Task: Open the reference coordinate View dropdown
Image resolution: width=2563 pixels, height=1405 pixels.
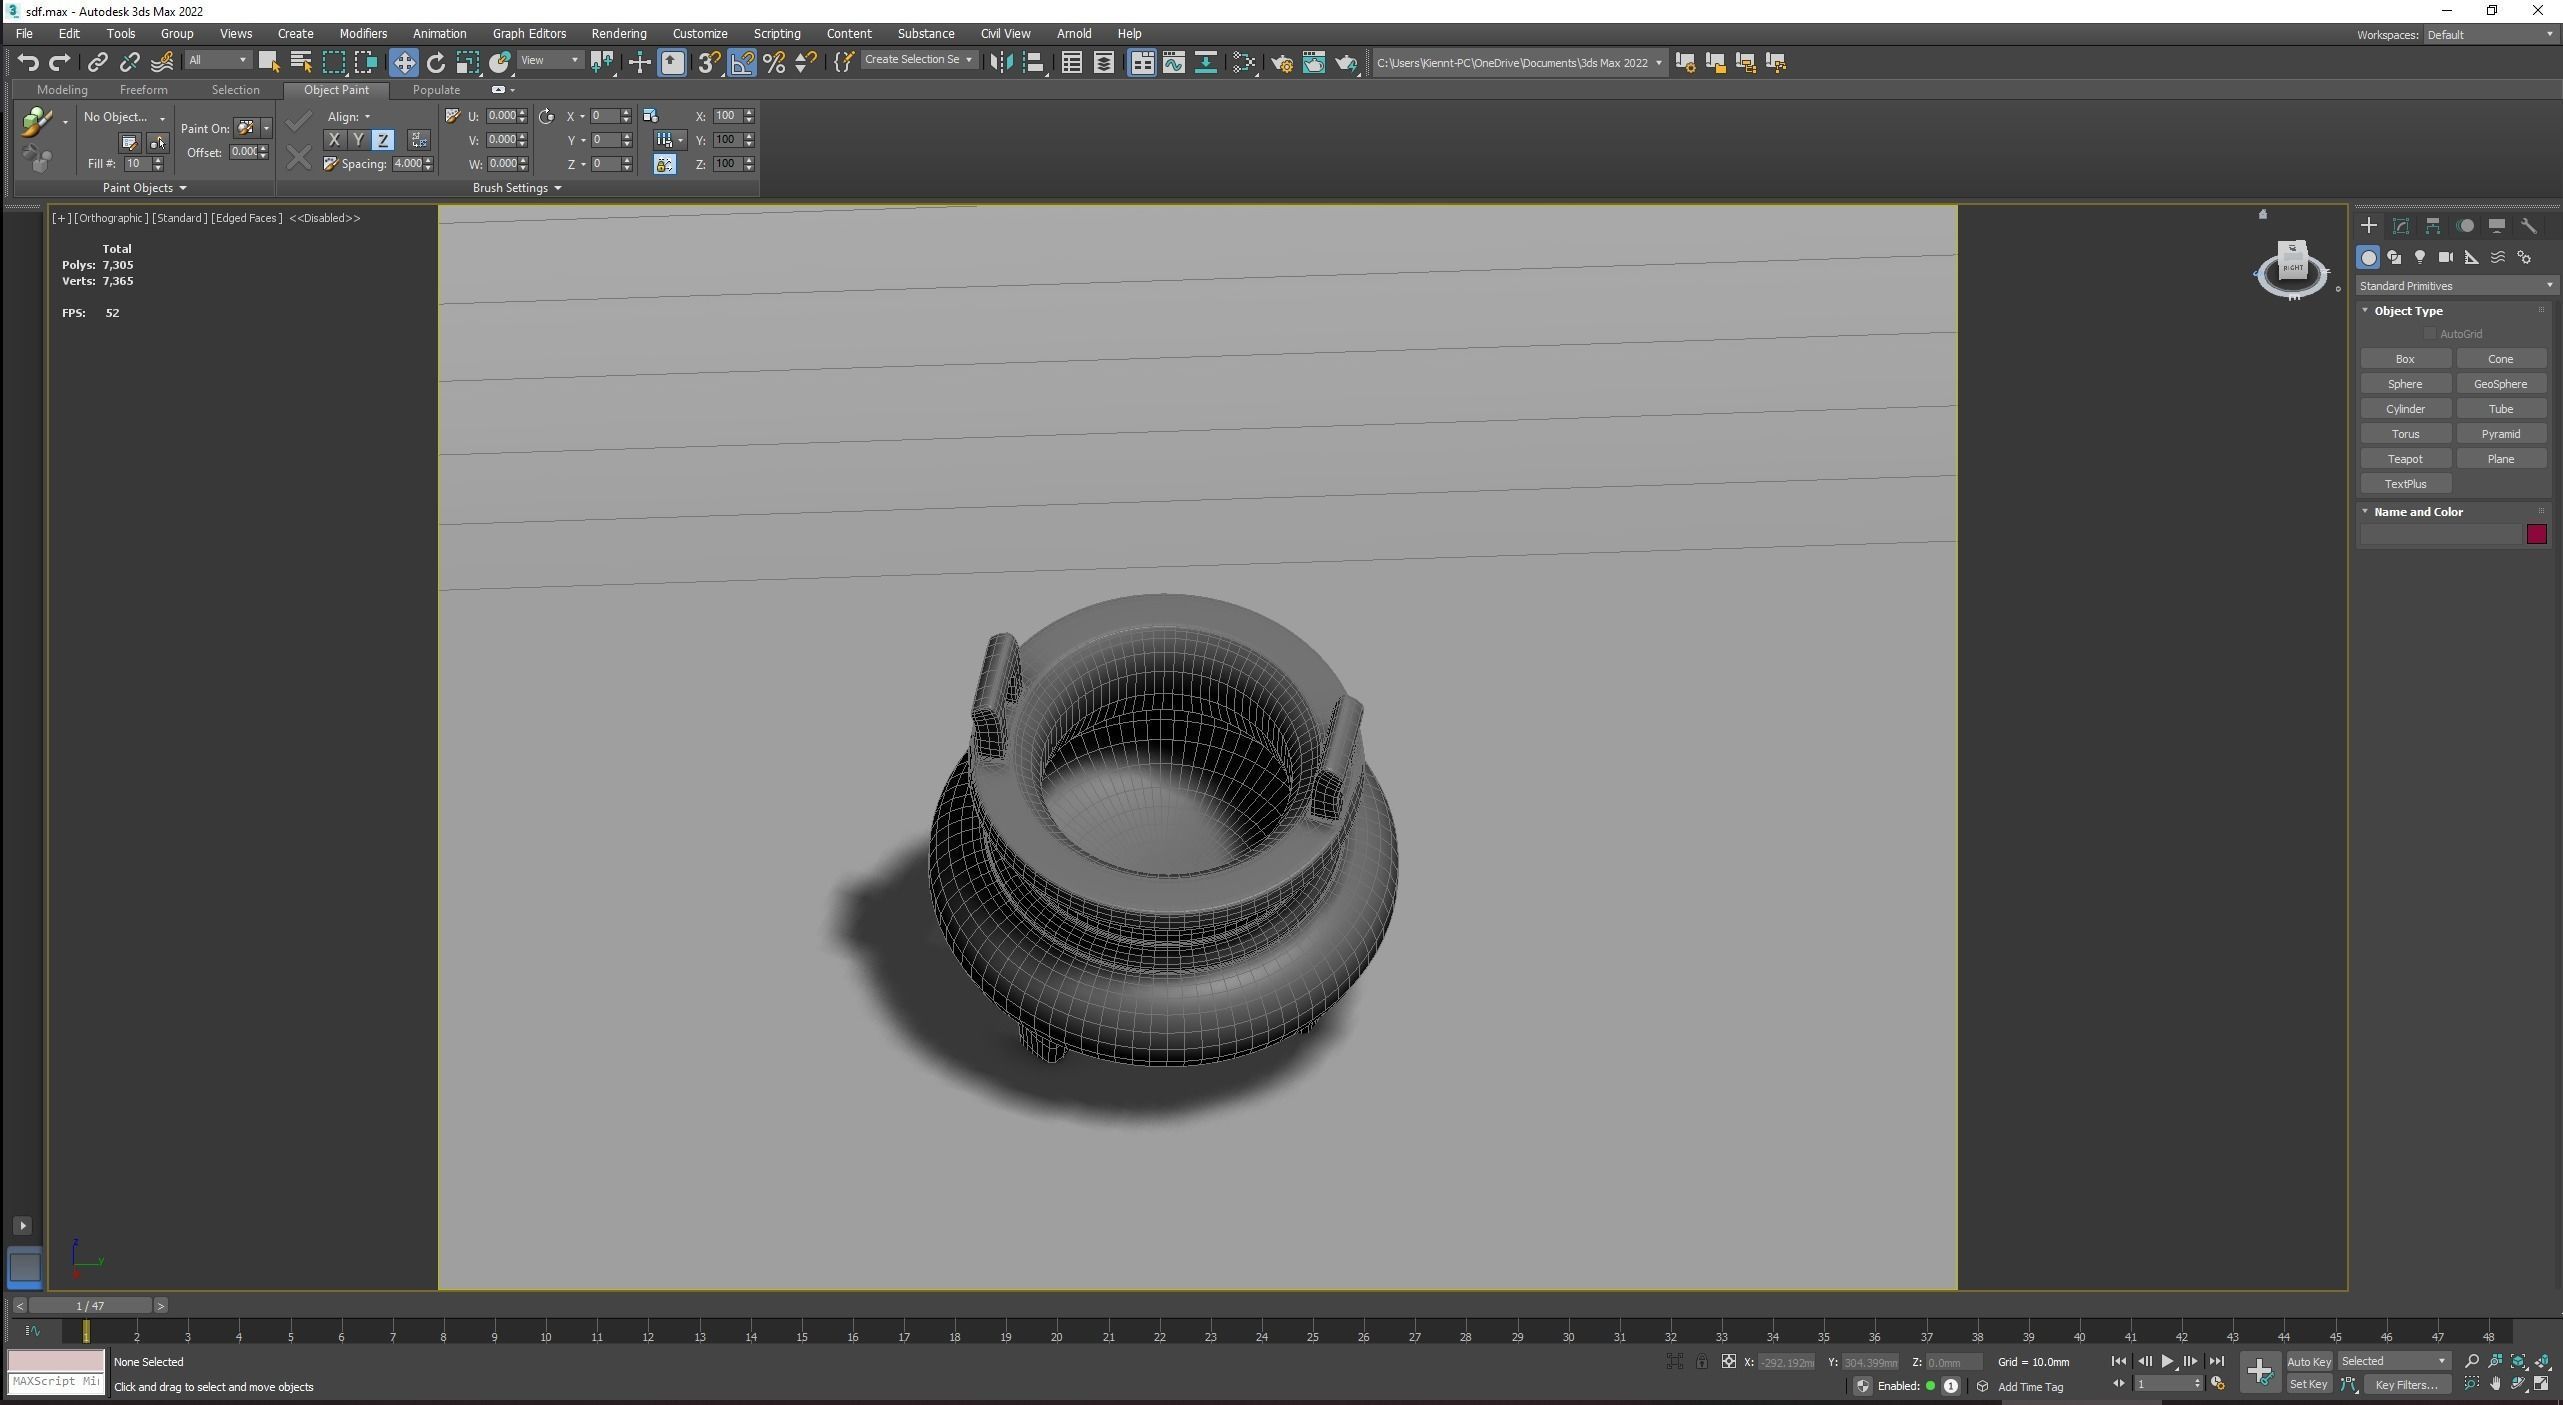Action: (x=549, y=60)
